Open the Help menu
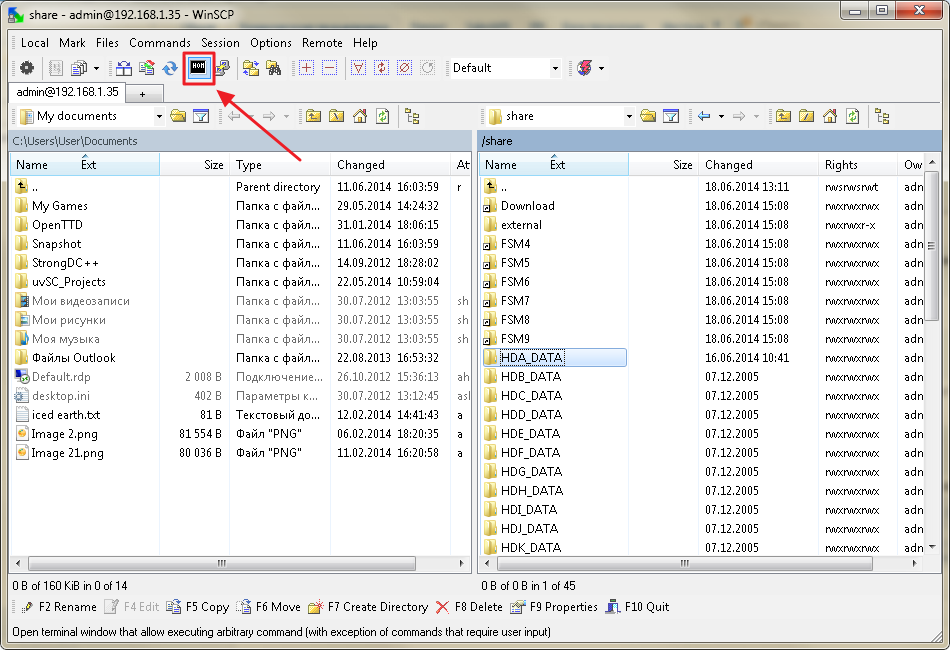The height and width of the screenshot is (650, 950). pos(365,43)
